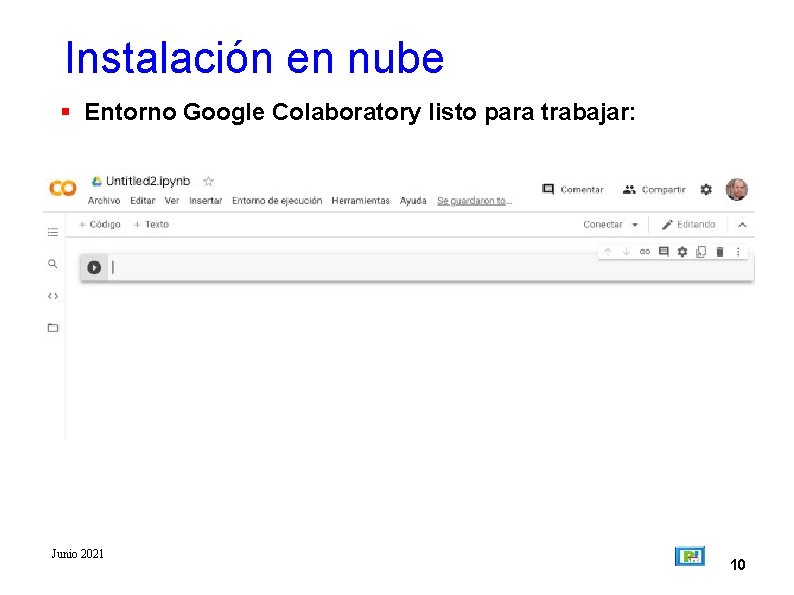The image size is (794, 595).
Task: Click the Colab CO logo
Action: (x=62, y=188)
